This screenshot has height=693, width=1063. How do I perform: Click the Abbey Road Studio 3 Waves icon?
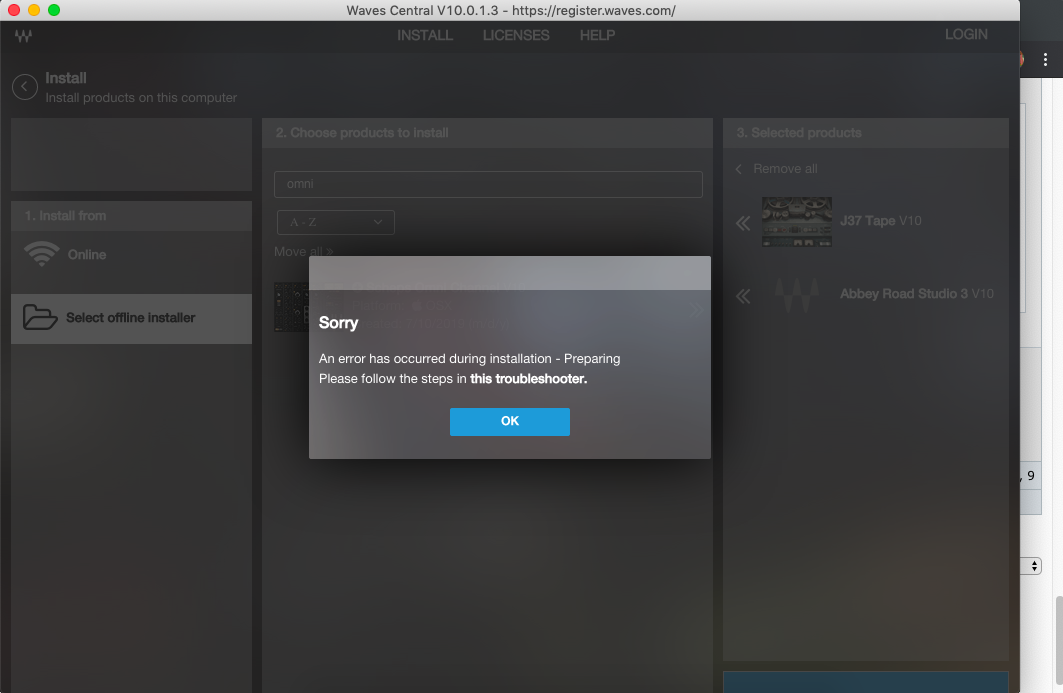click(796, 295)
